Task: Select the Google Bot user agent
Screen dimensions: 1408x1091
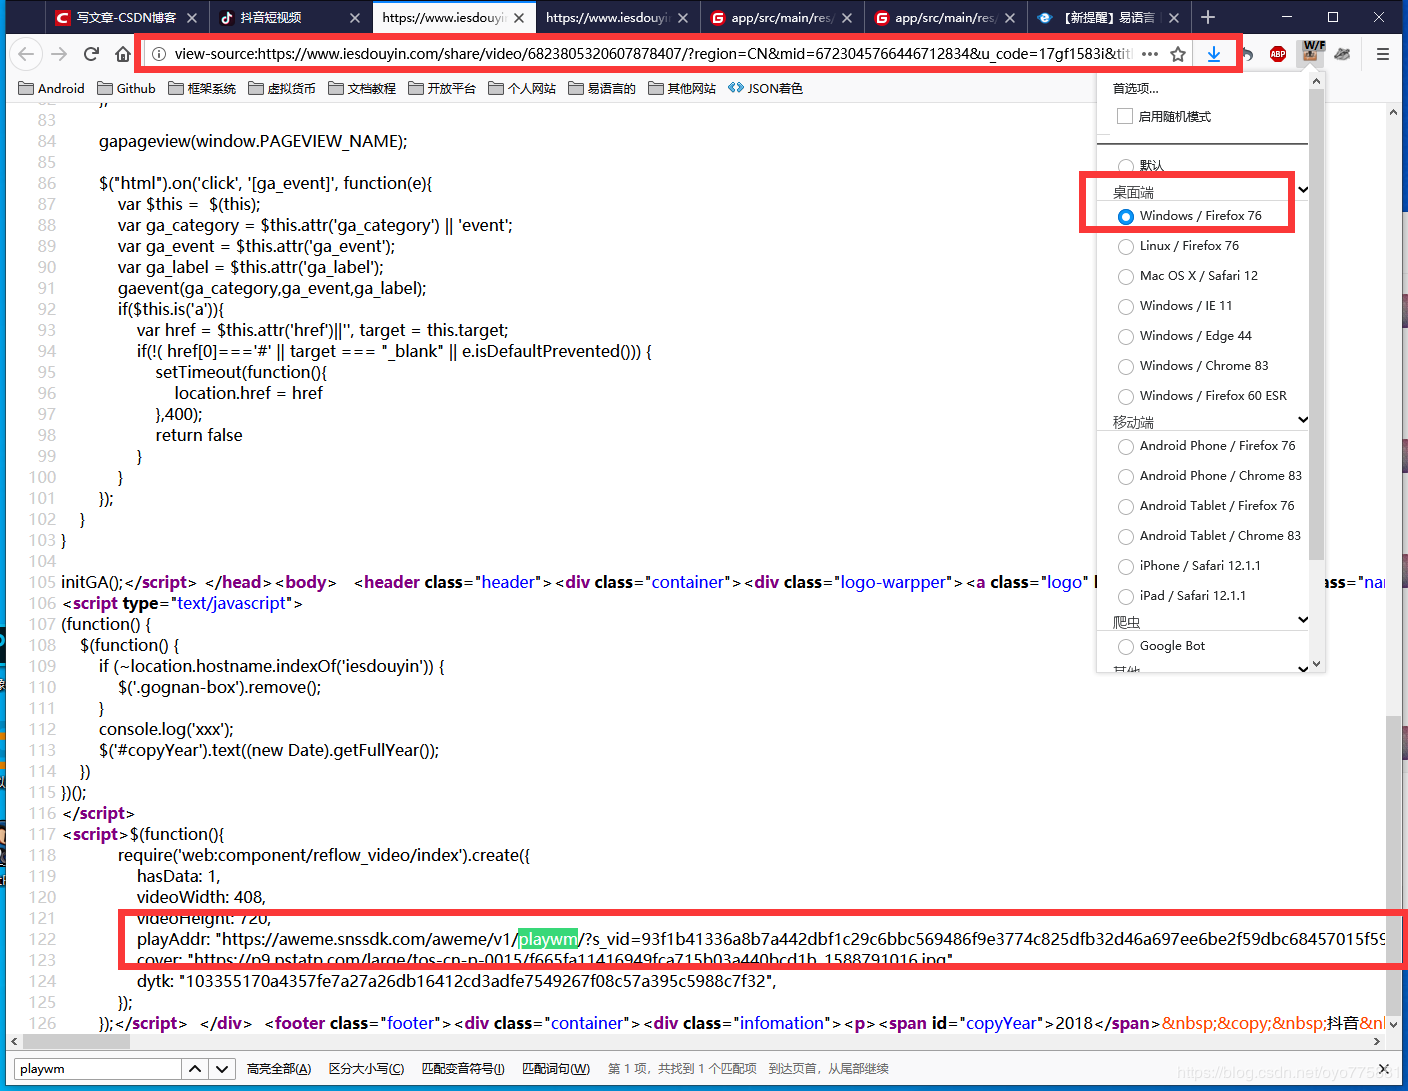Action: [x=1126, y=646]
